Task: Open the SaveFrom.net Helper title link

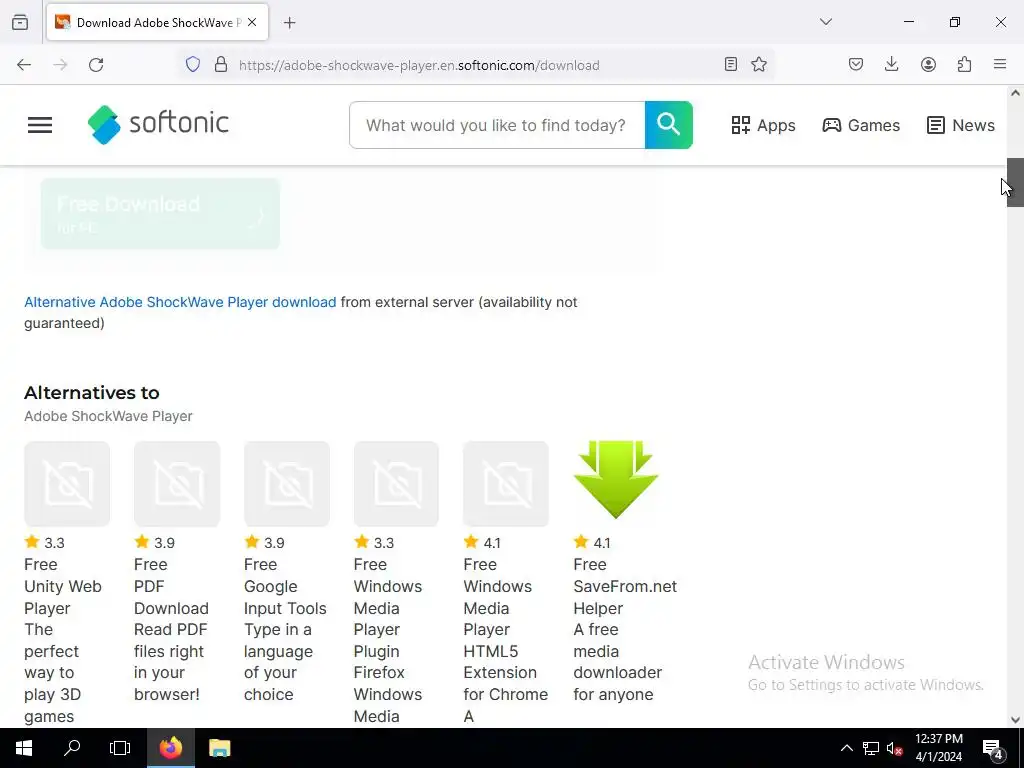Action: point(625,597)
